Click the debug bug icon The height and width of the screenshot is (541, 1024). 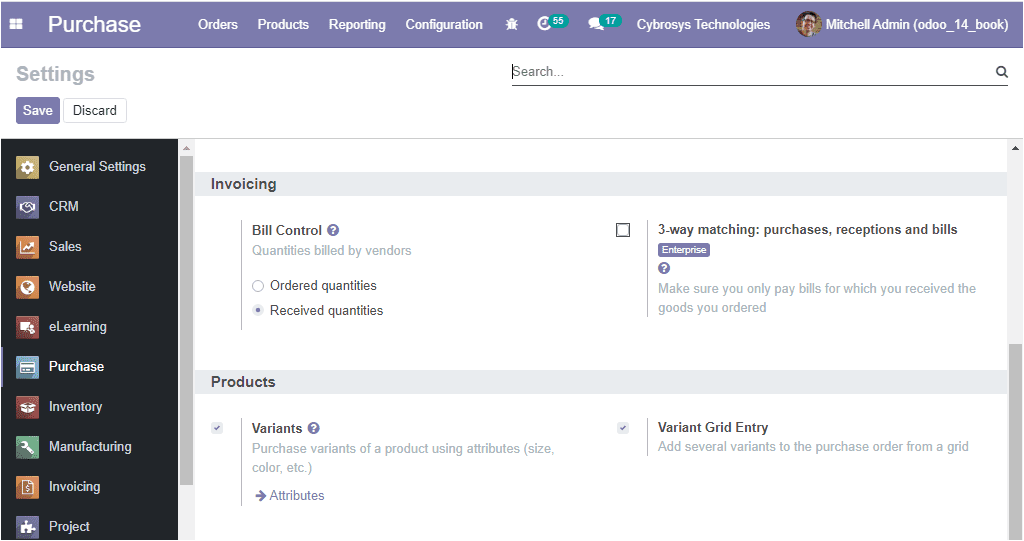click(511, 24)
